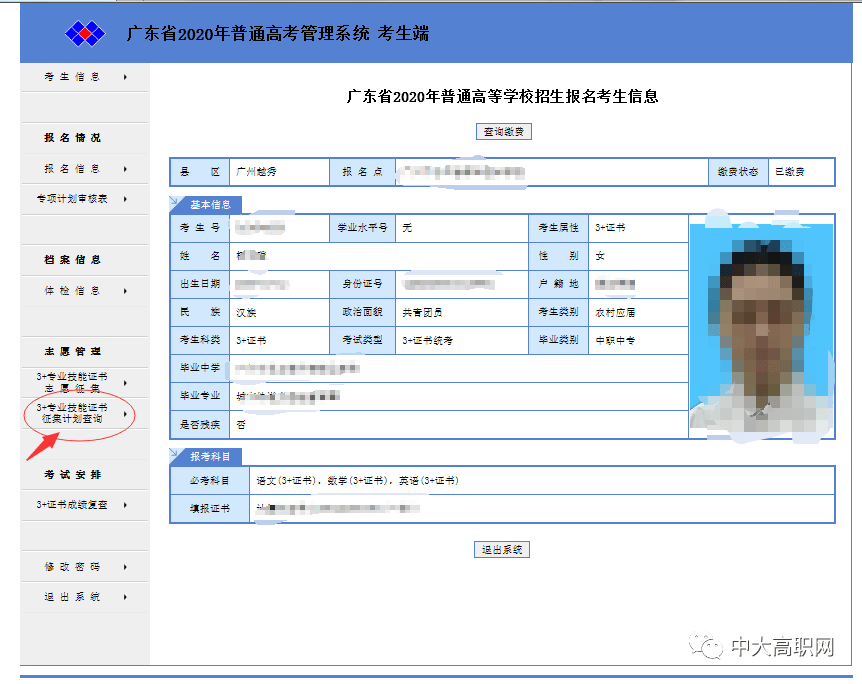Expand the arrow next to 3+证书成绩复查
862x684 pixels.
tap(125, 505)
